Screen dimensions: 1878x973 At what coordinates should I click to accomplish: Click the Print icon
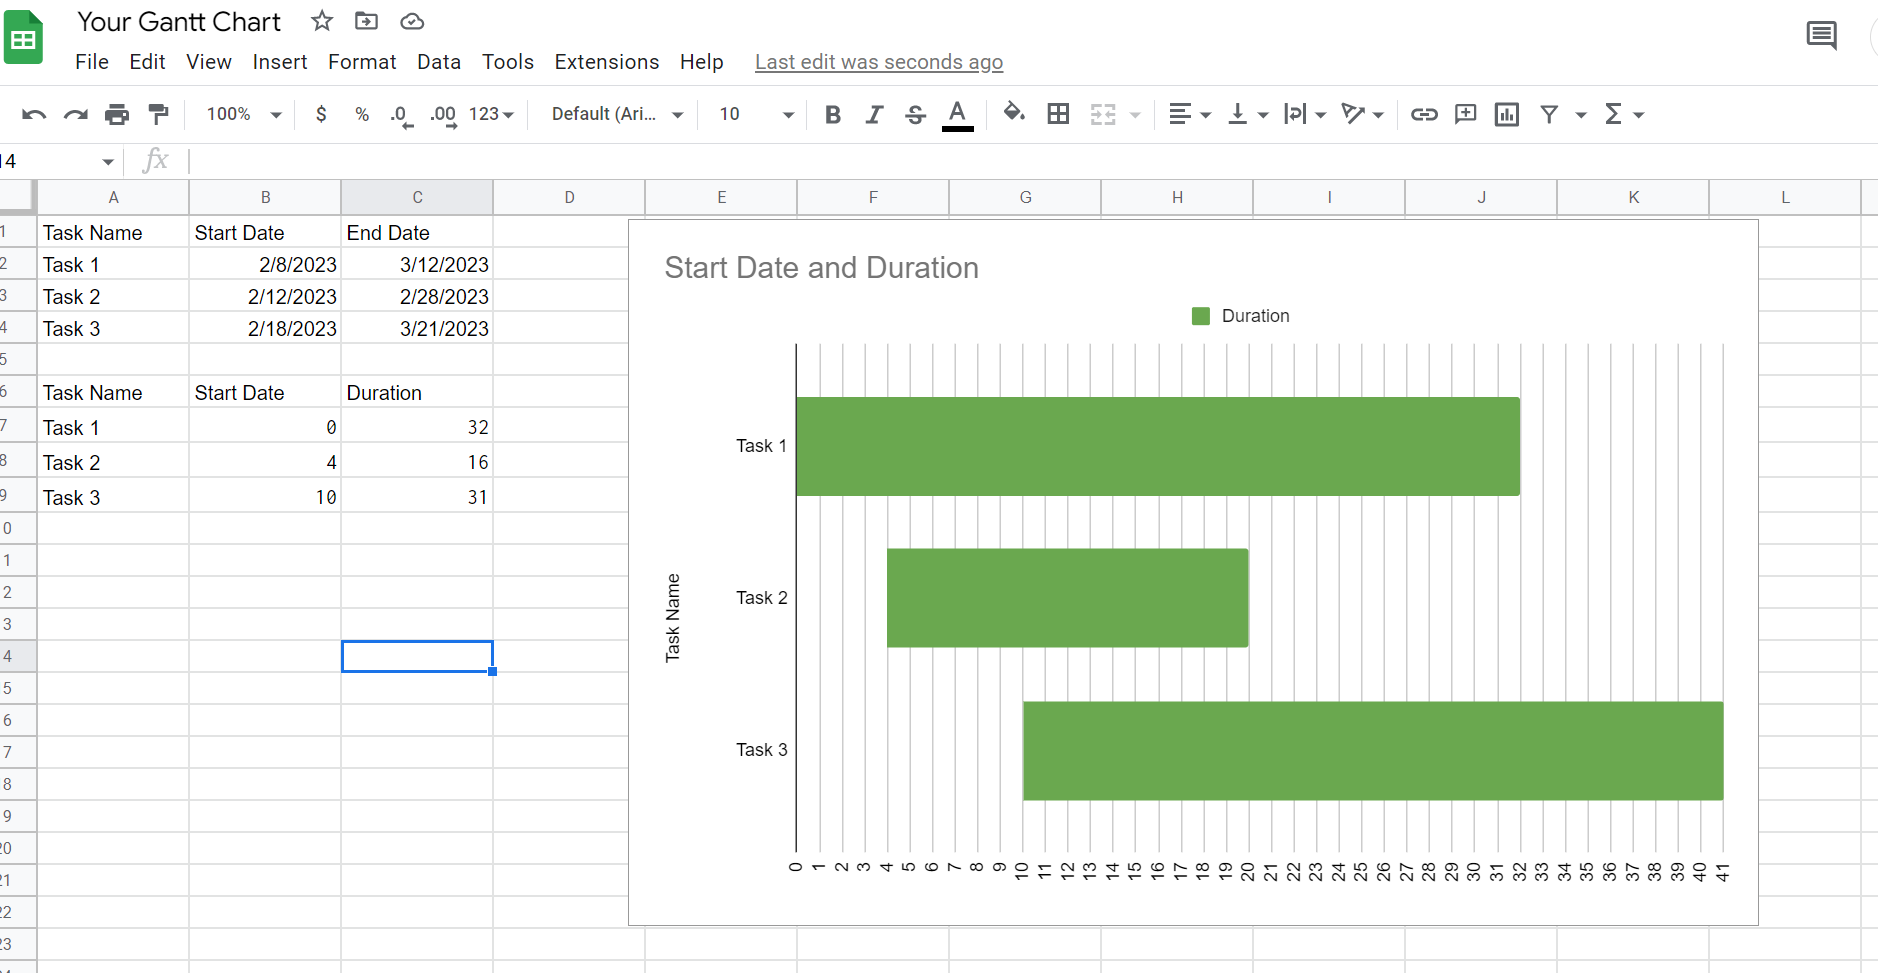point(117,114)
